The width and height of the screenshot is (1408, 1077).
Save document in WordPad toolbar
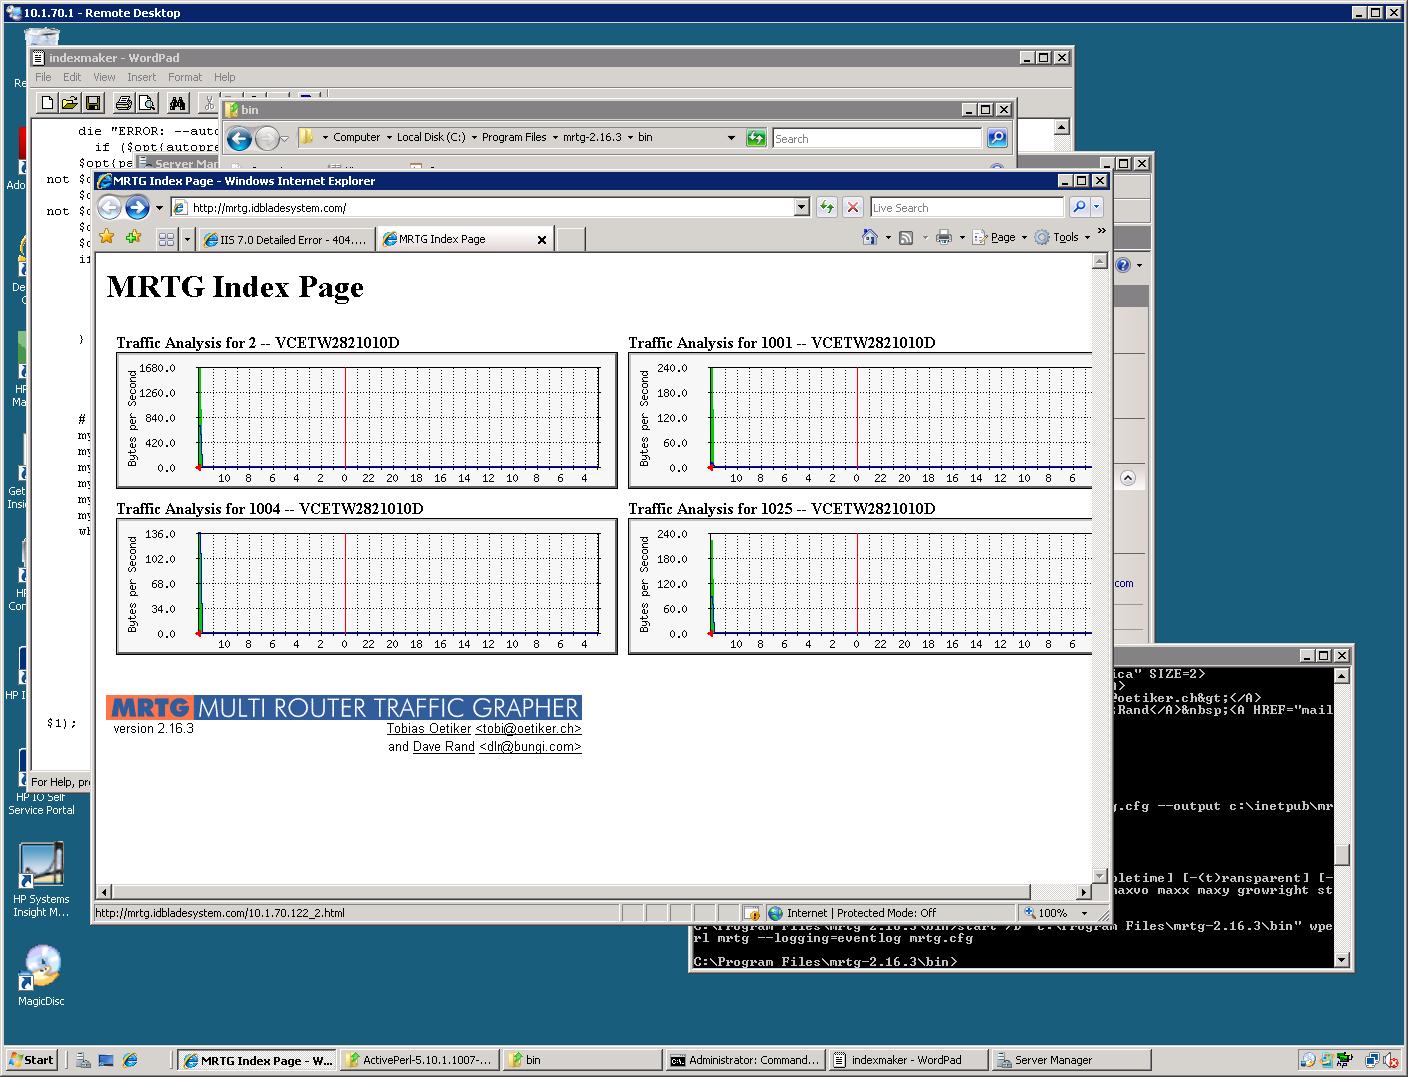pyautogui.click(x=92, y=102)
